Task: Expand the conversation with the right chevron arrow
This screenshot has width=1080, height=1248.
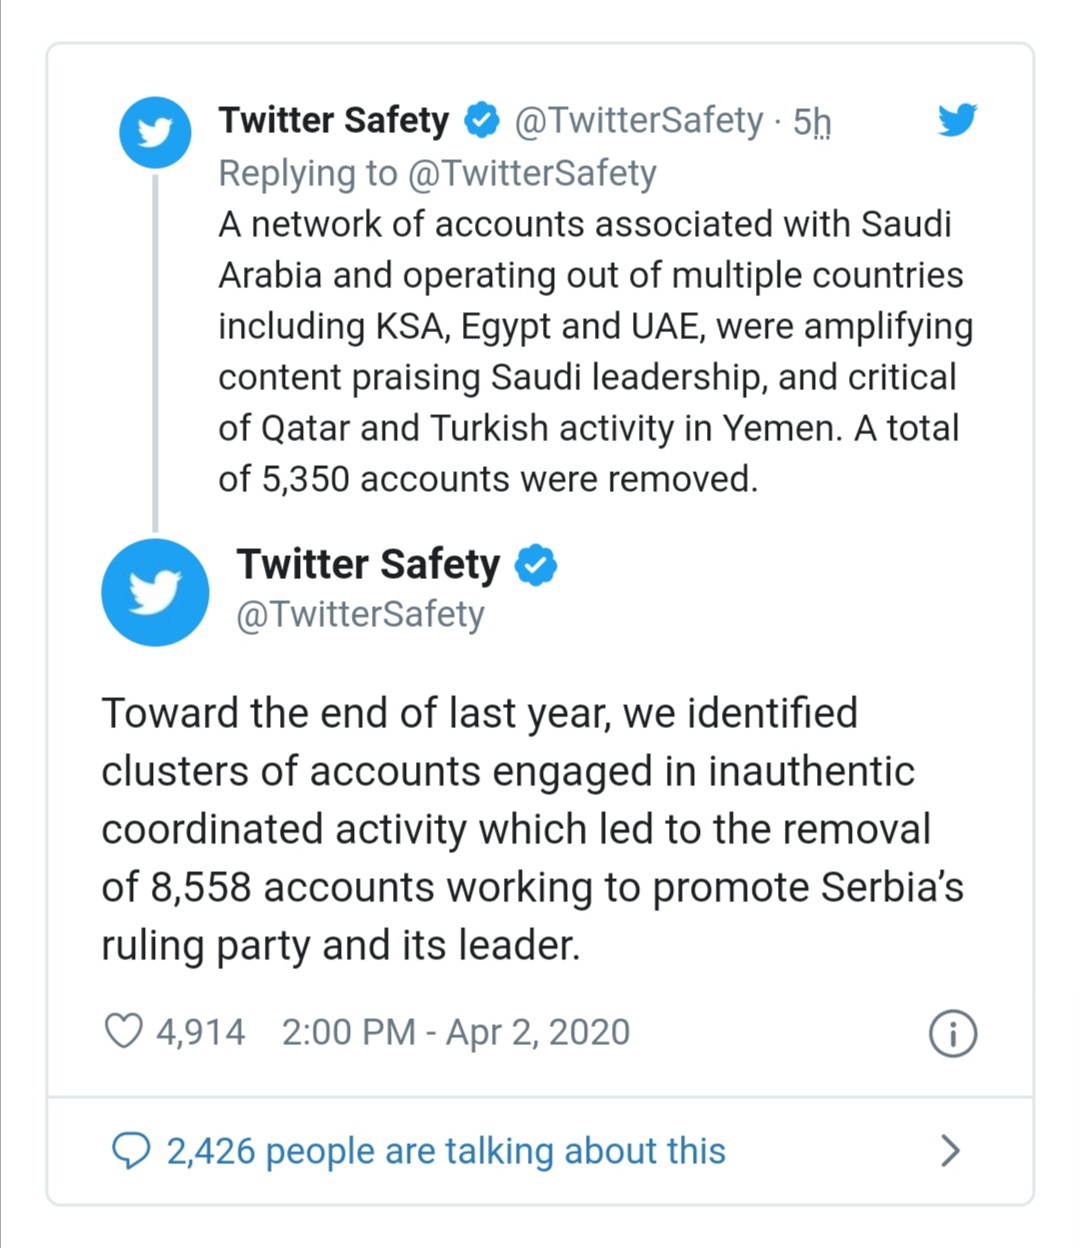Action: (950, 1151)
